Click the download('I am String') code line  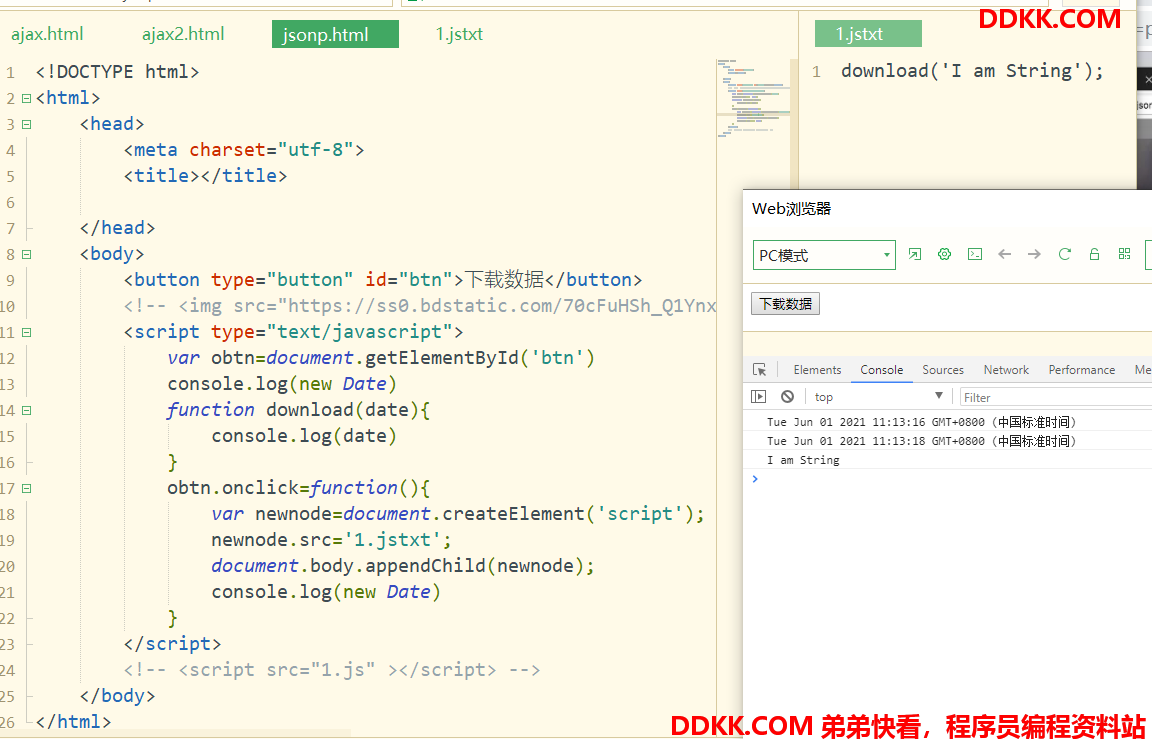click(972, 71)
